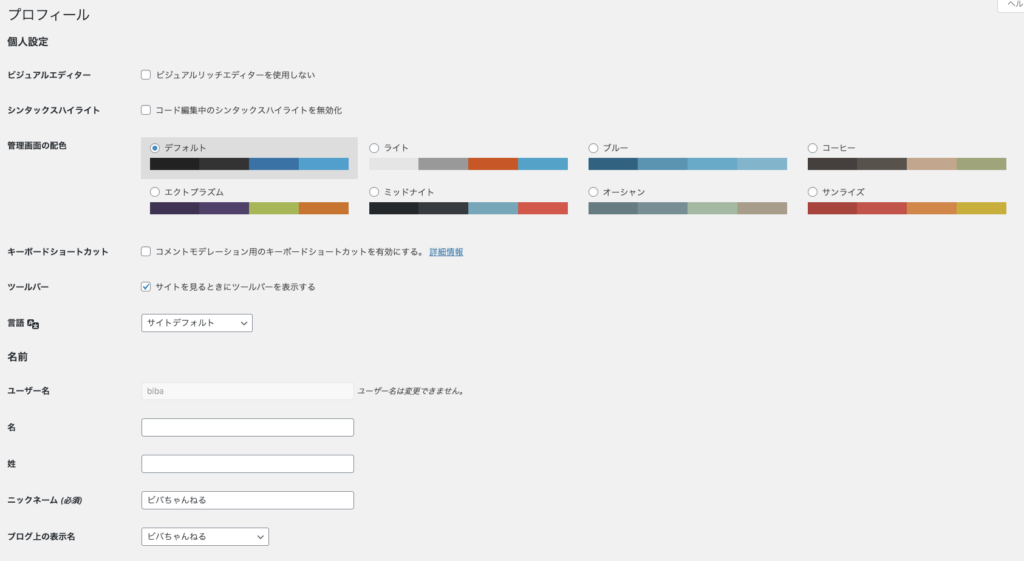Select the コーヒー color scheme option
This screenshot has height=561, width=1024.
click(x=812, y=148)
